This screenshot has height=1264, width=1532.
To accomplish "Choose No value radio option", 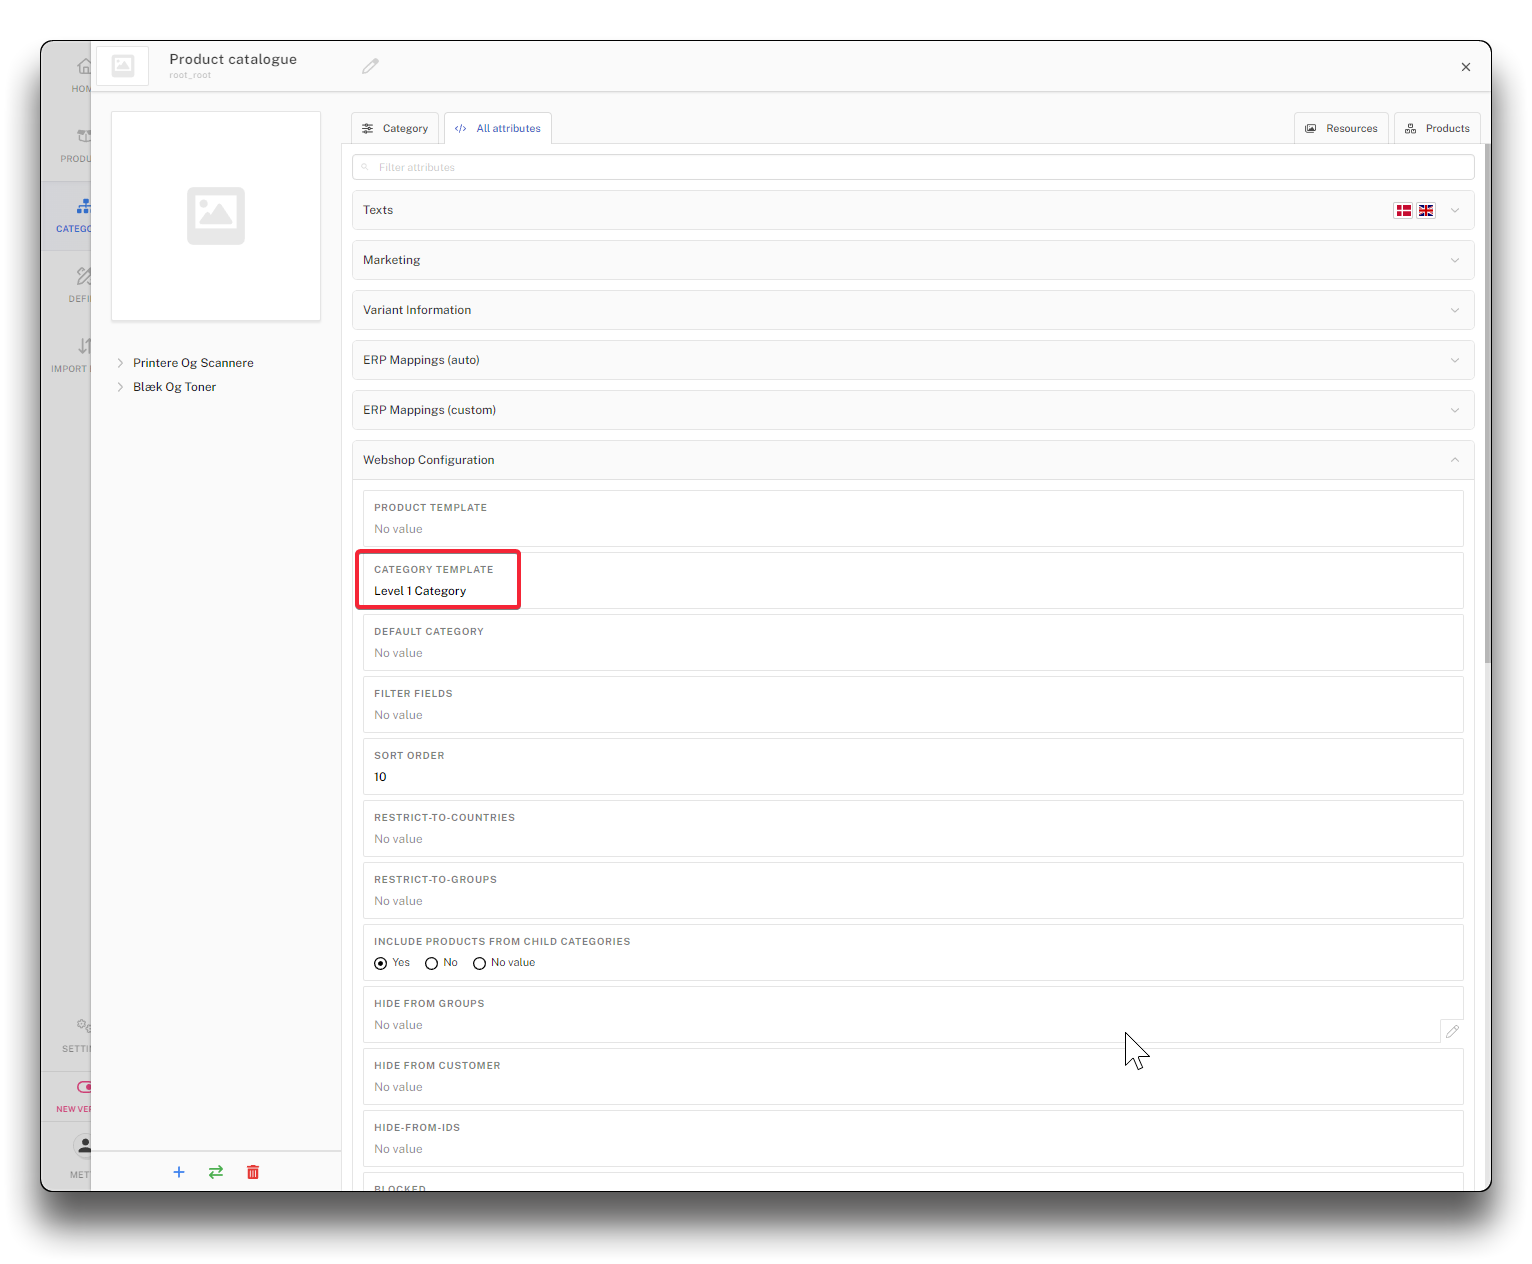I will click(x=480, y=963).
